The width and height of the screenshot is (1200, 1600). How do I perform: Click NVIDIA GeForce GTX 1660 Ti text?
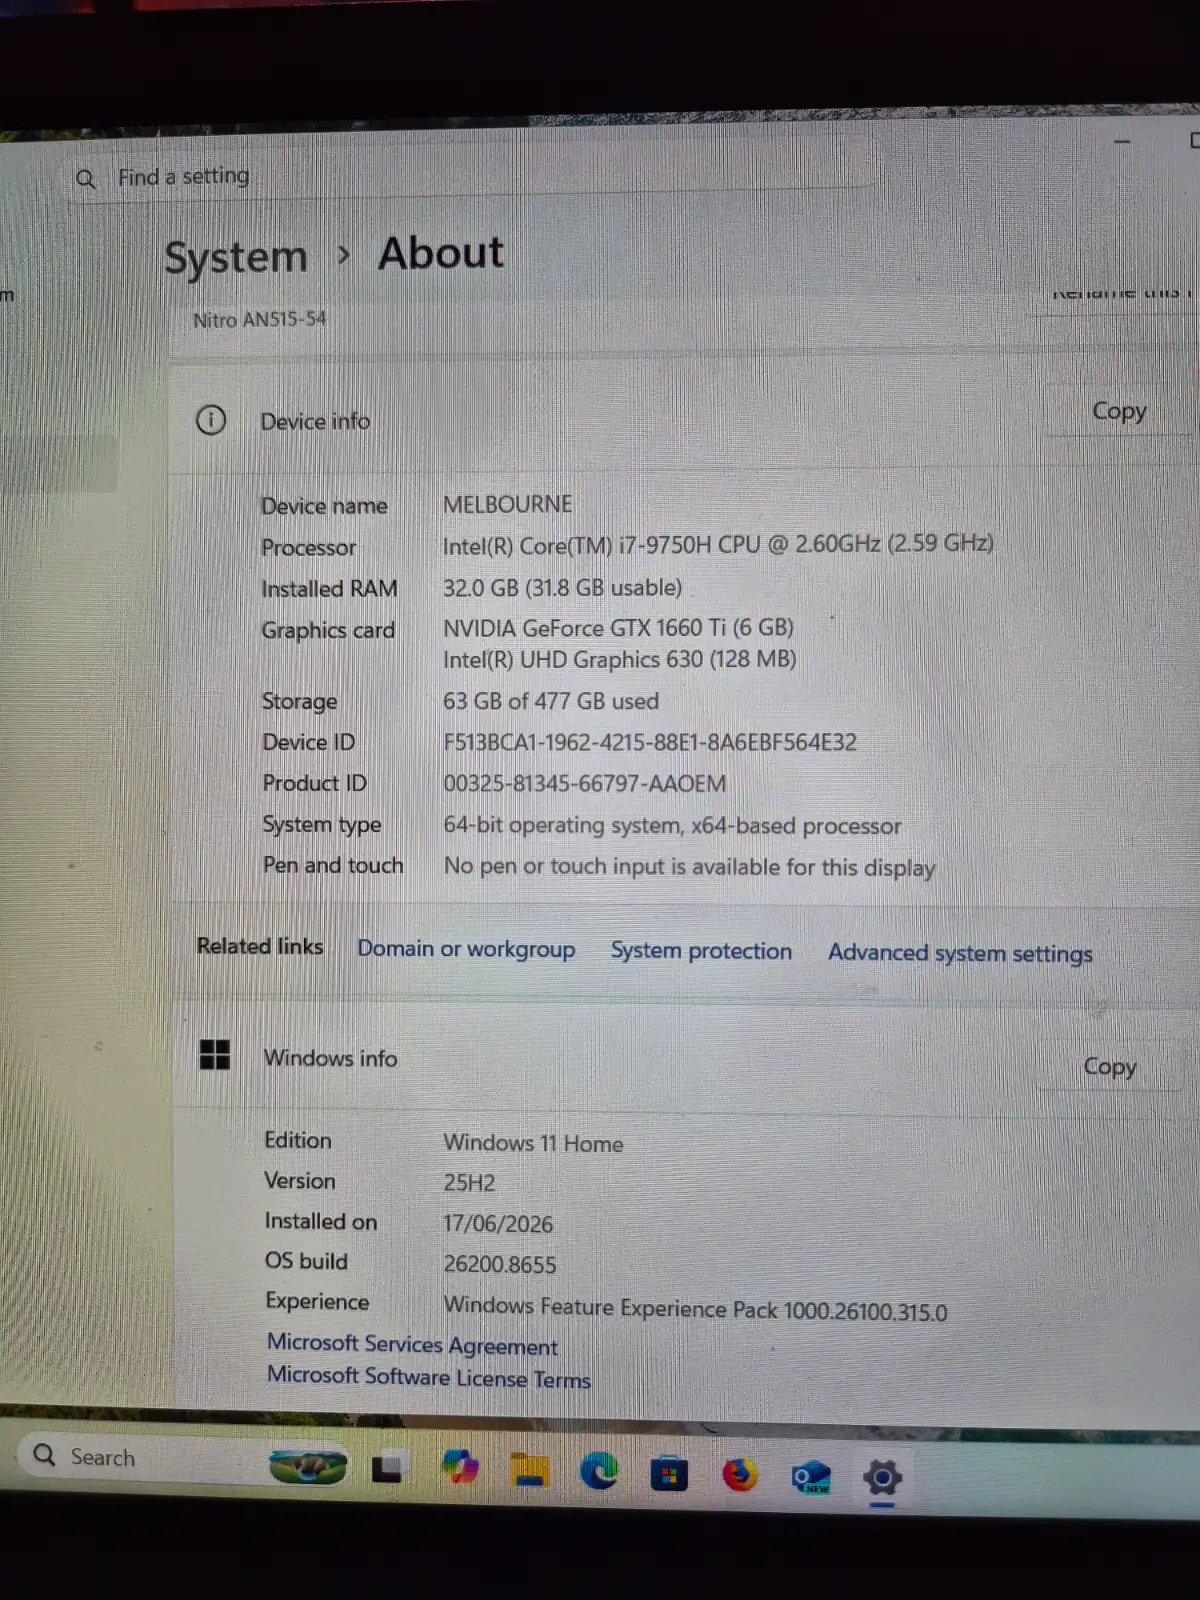click(618, 628)
